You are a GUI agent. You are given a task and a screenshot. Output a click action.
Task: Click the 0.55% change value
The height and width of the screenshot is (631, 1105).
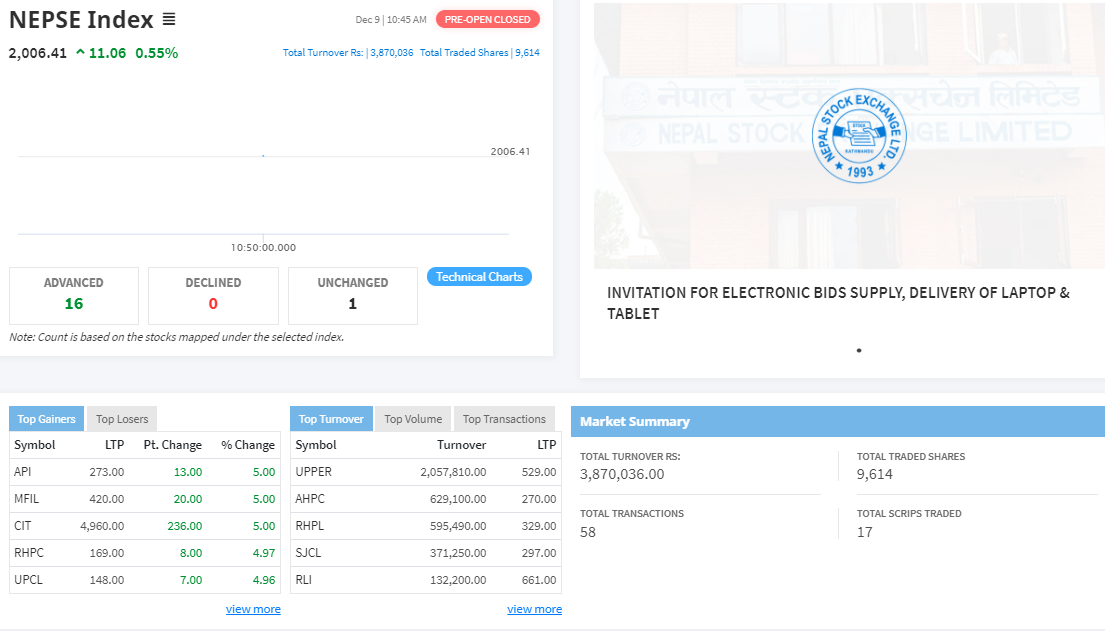coord(156,53)
